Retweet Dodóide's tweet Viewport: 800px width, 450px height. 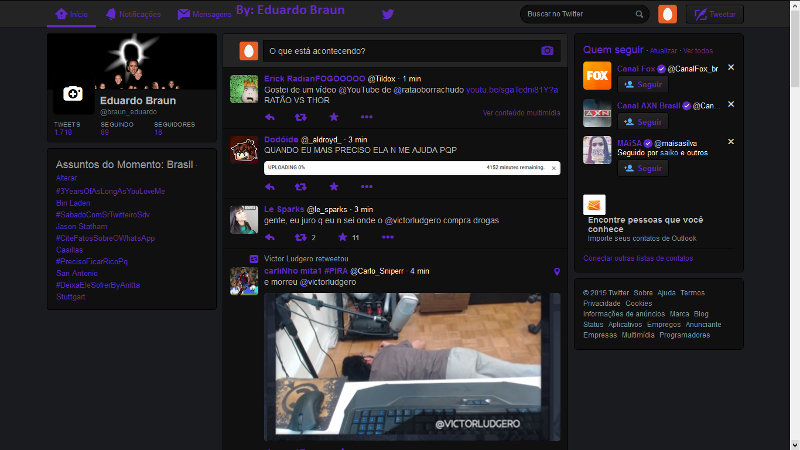(301, 187)
